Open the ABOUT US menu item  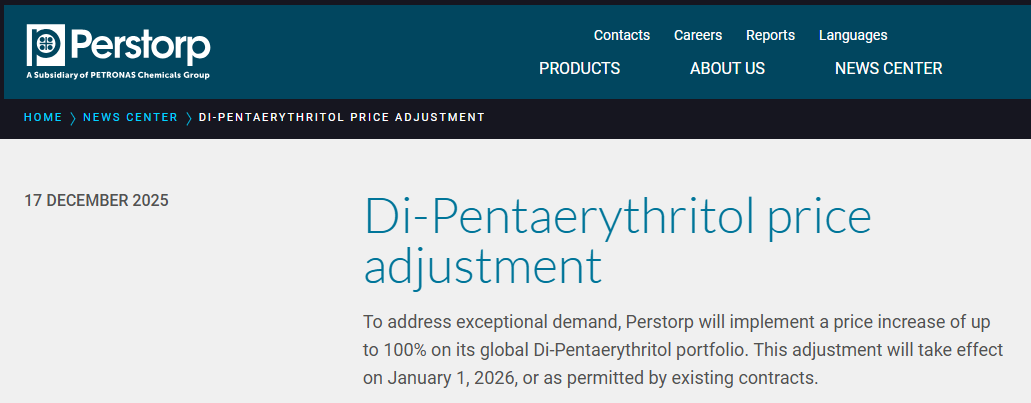coord(727,69)
